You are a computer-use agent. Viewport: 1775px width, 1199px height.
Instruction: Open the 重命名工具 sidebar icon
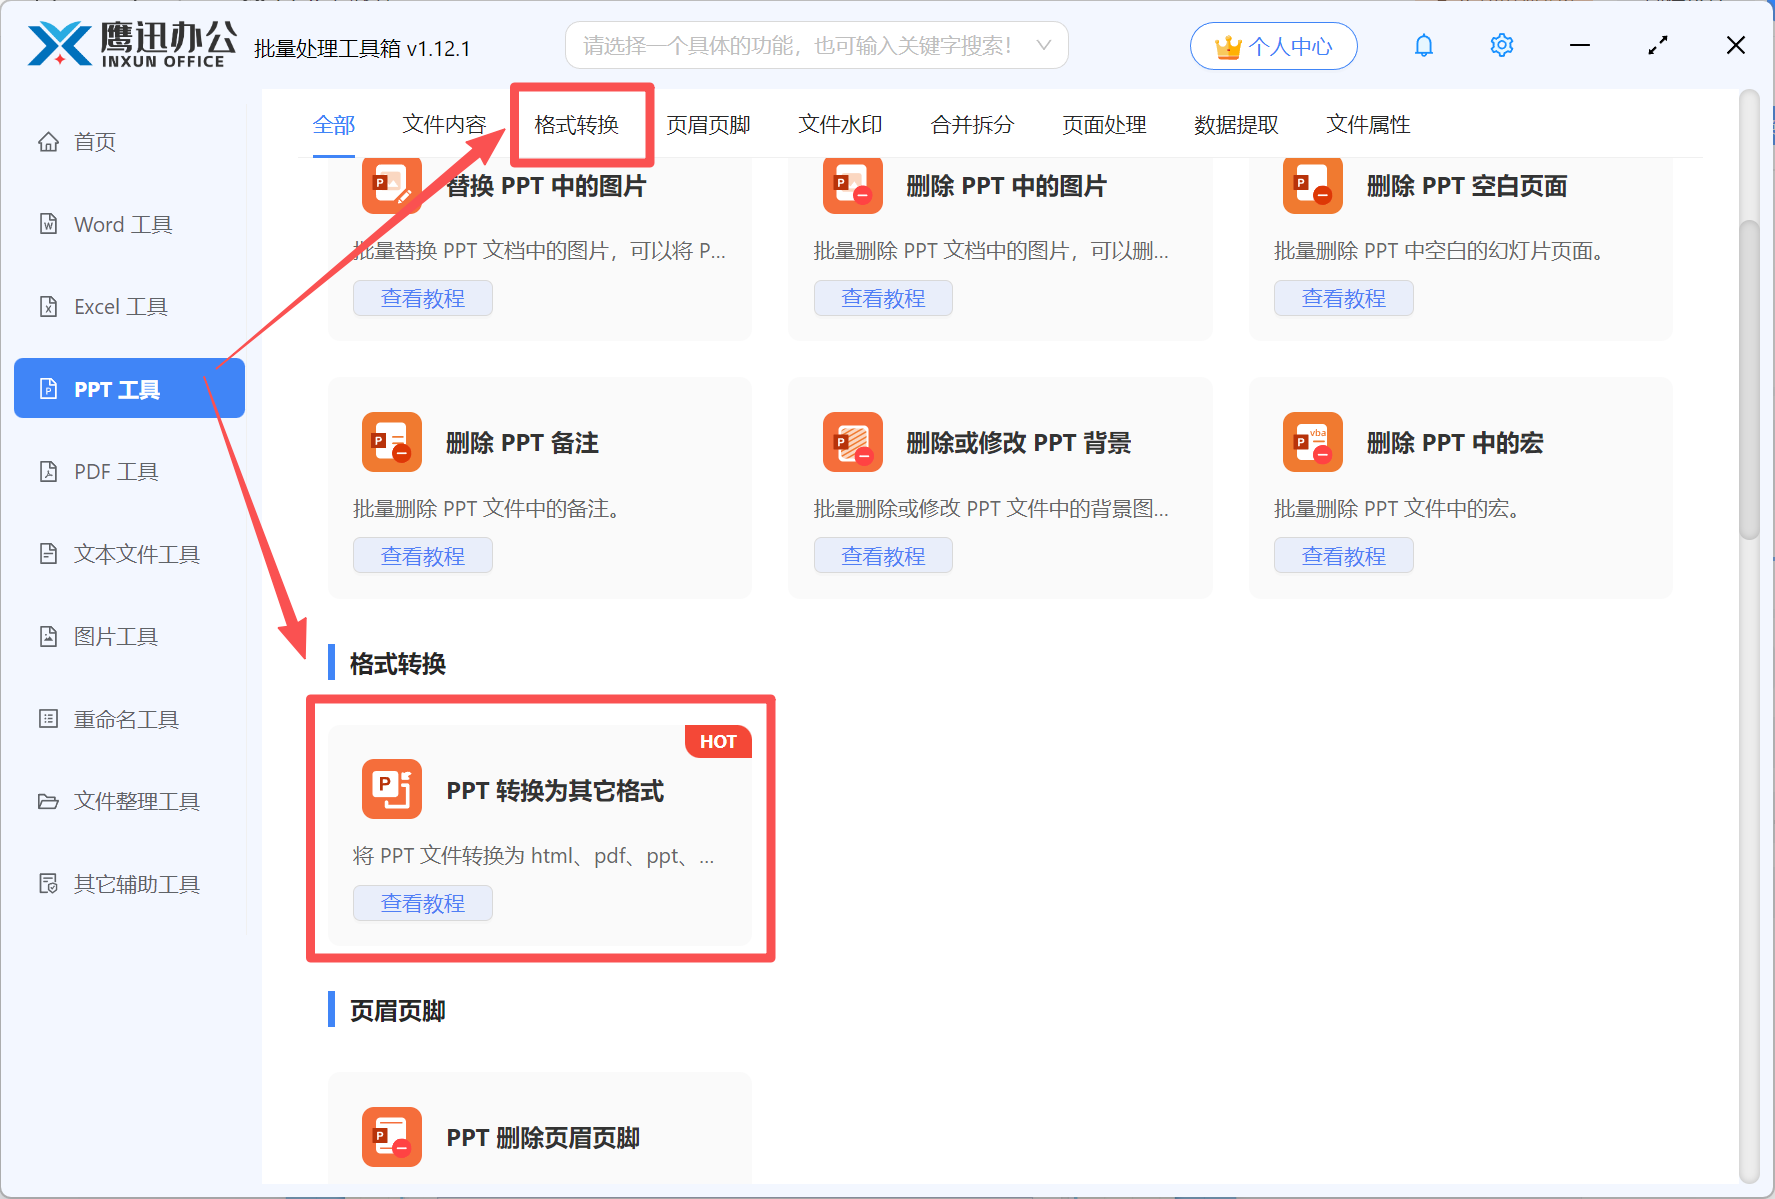[49, 718]
